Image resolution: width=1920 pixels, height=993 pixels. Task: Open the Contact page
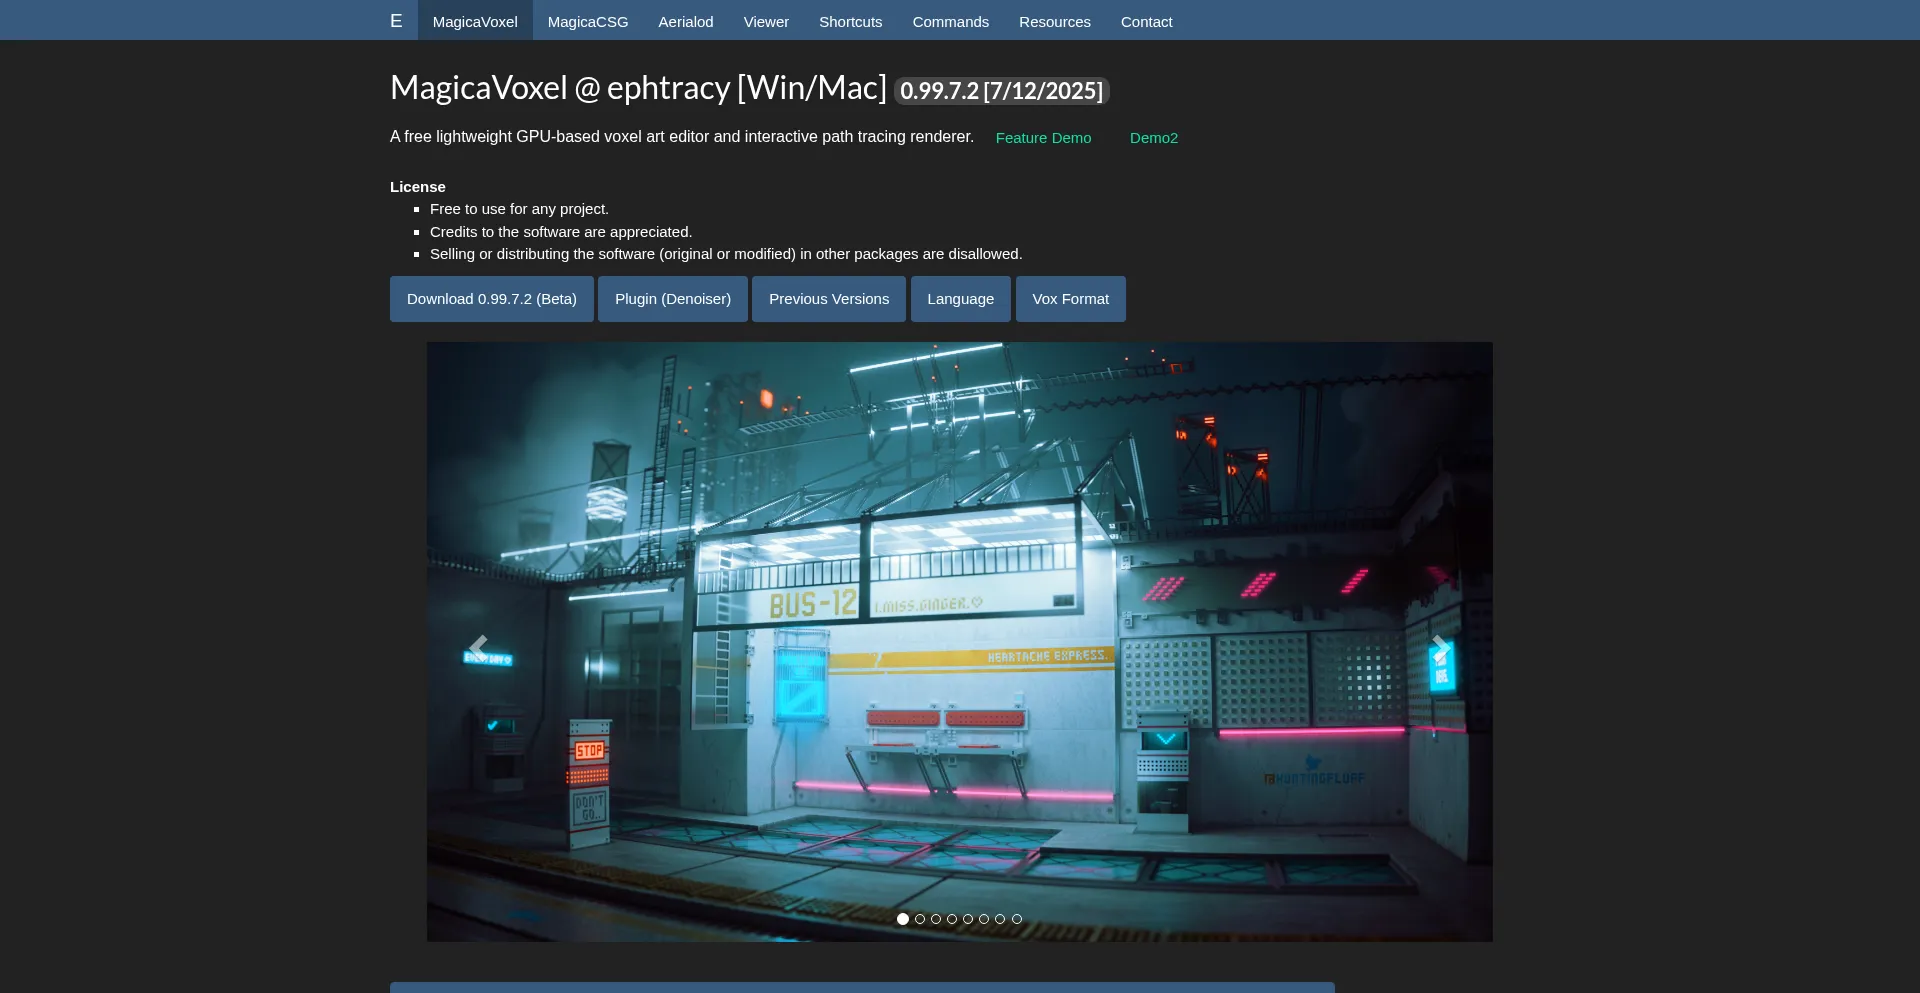[1147, 21]
